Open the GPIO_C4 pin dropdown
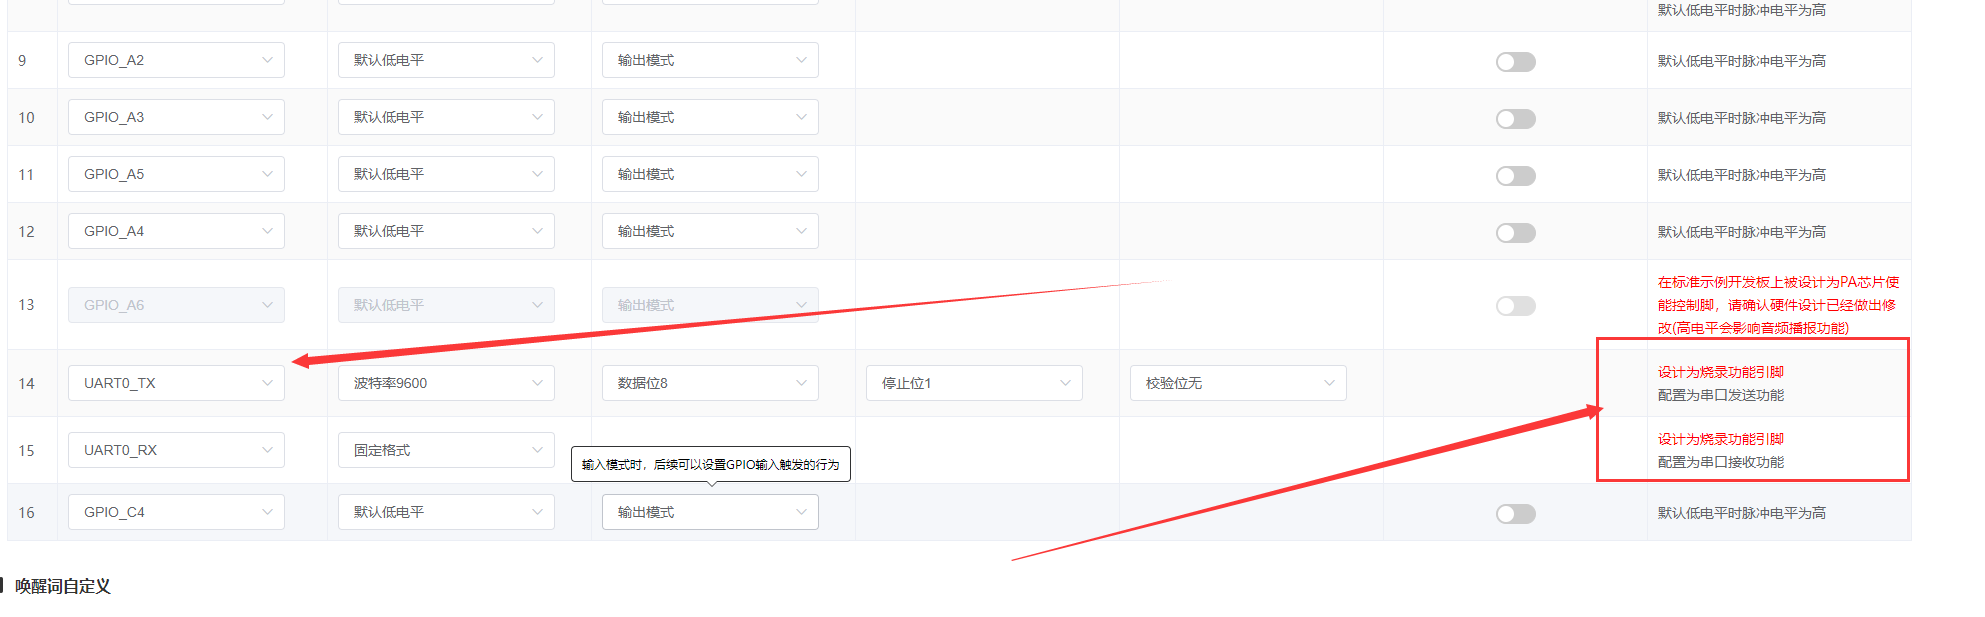 [176, 512]
